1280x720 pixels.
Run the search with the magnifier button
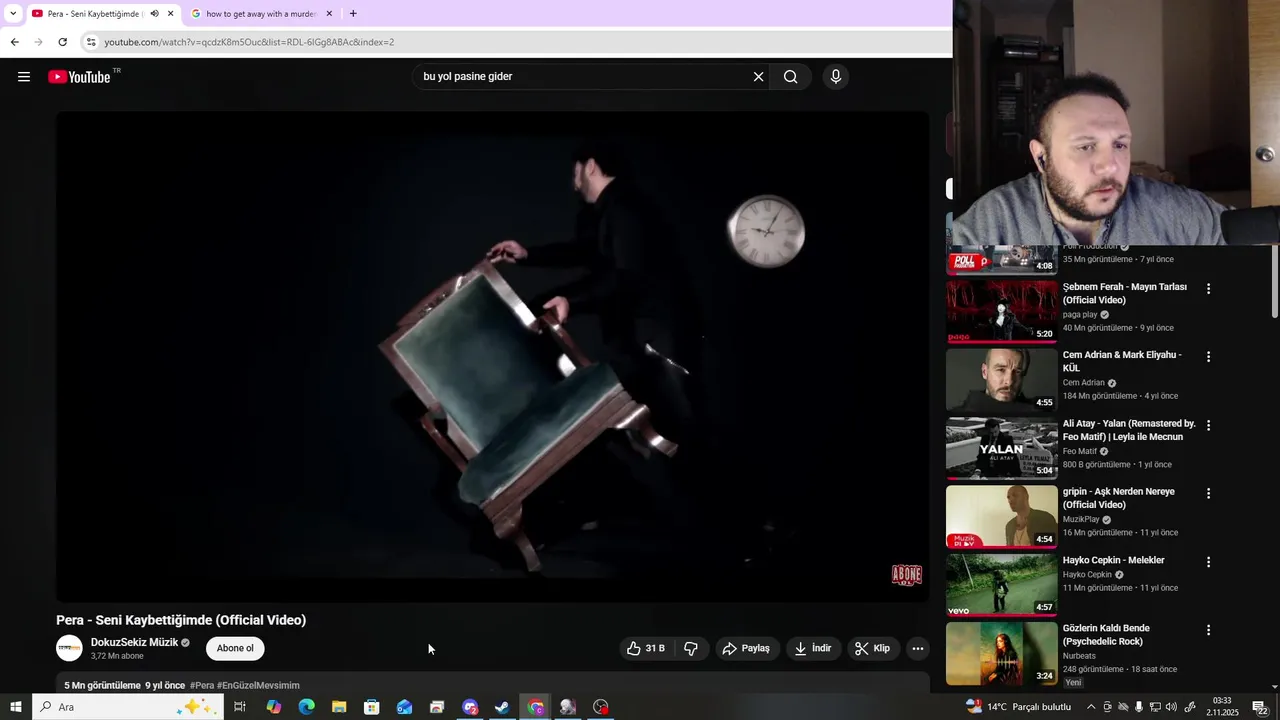[790, 77]
